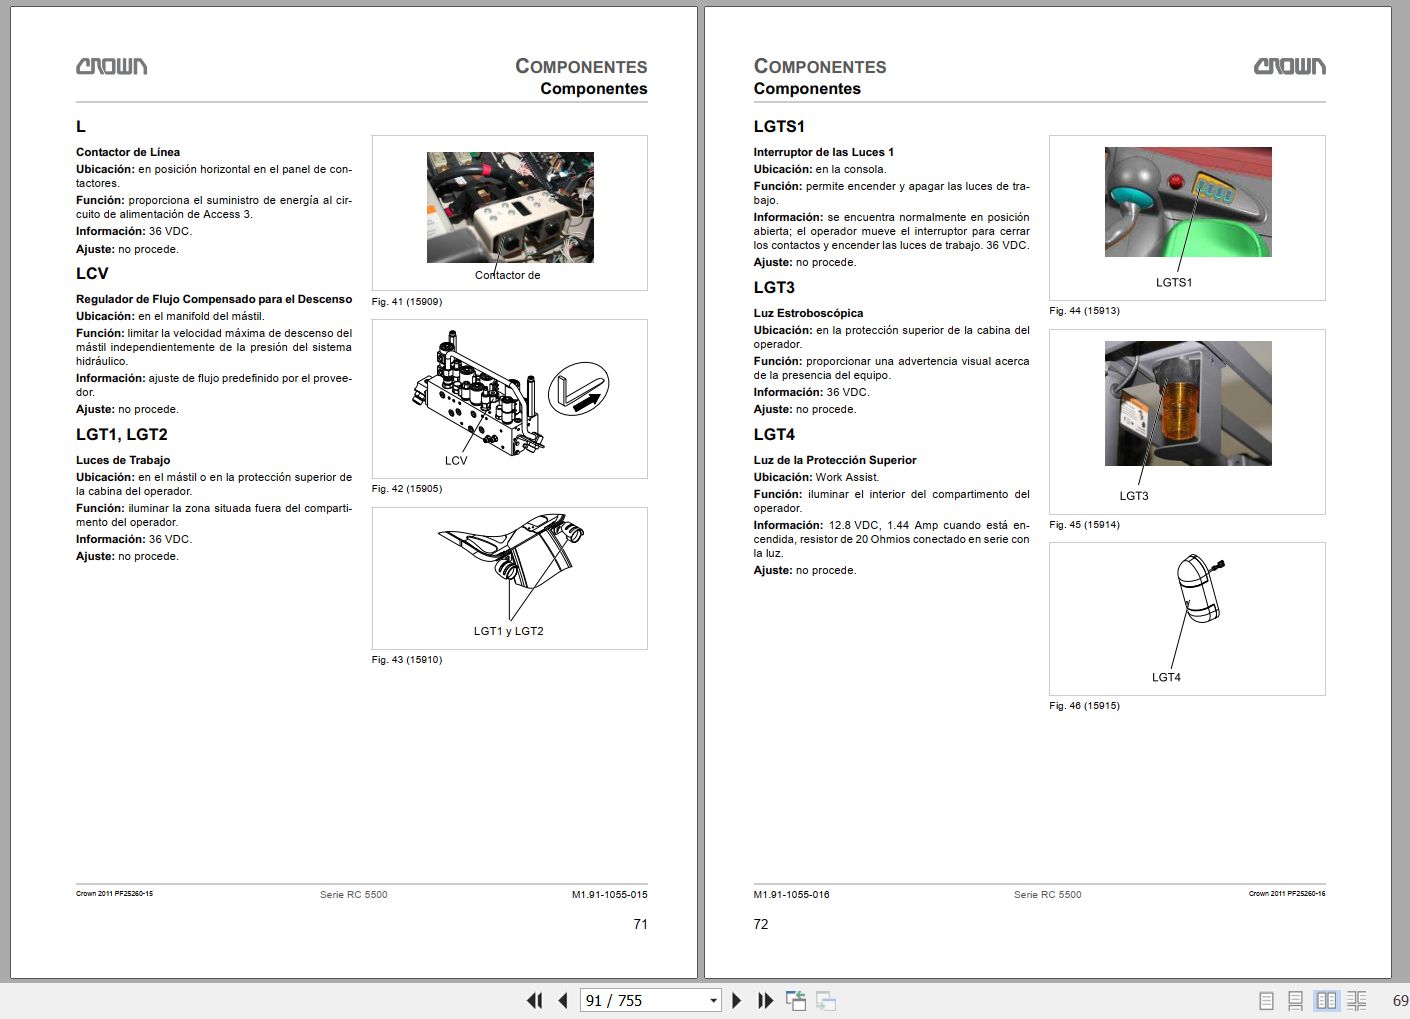Screen dimensions: 1410x1019
Task: Click the previous view icon
Action: [x=797, y=1000]
